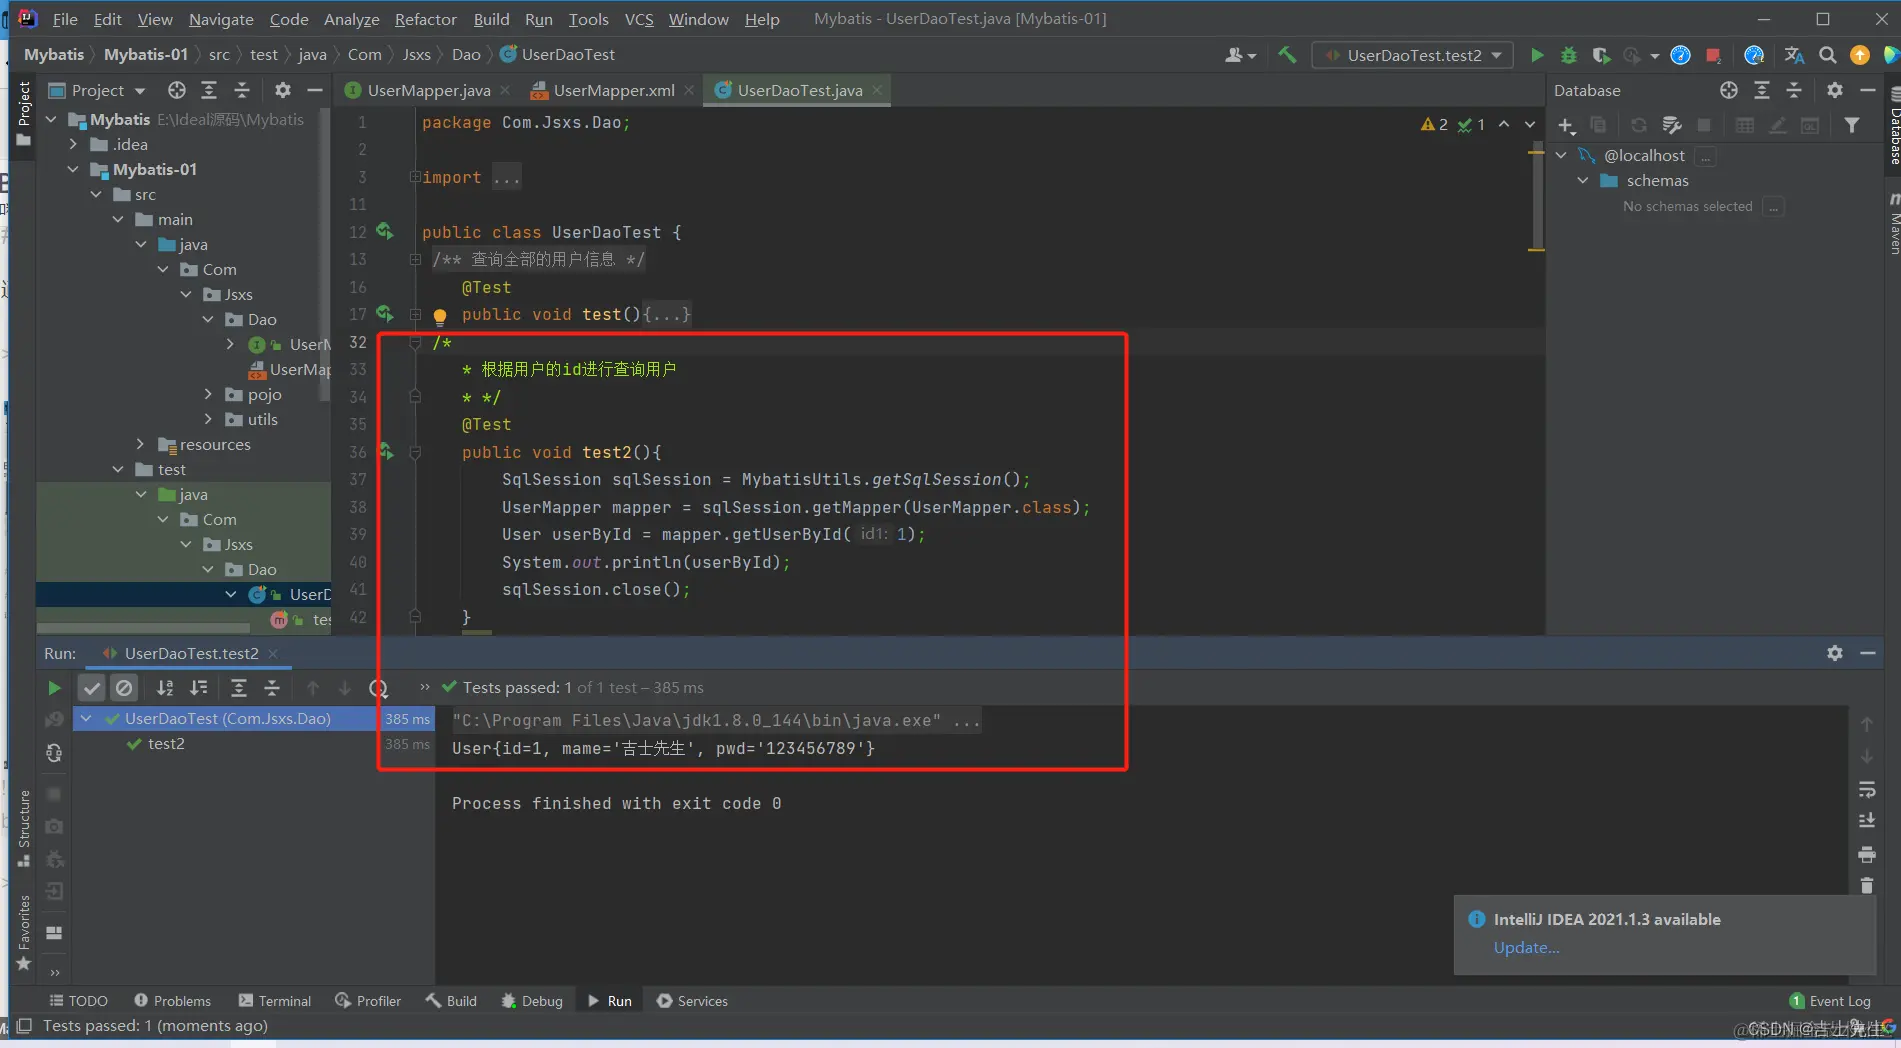Expand the resources folder
The height and width of the screenshot is (1048, 1901).
coord(140,444)
